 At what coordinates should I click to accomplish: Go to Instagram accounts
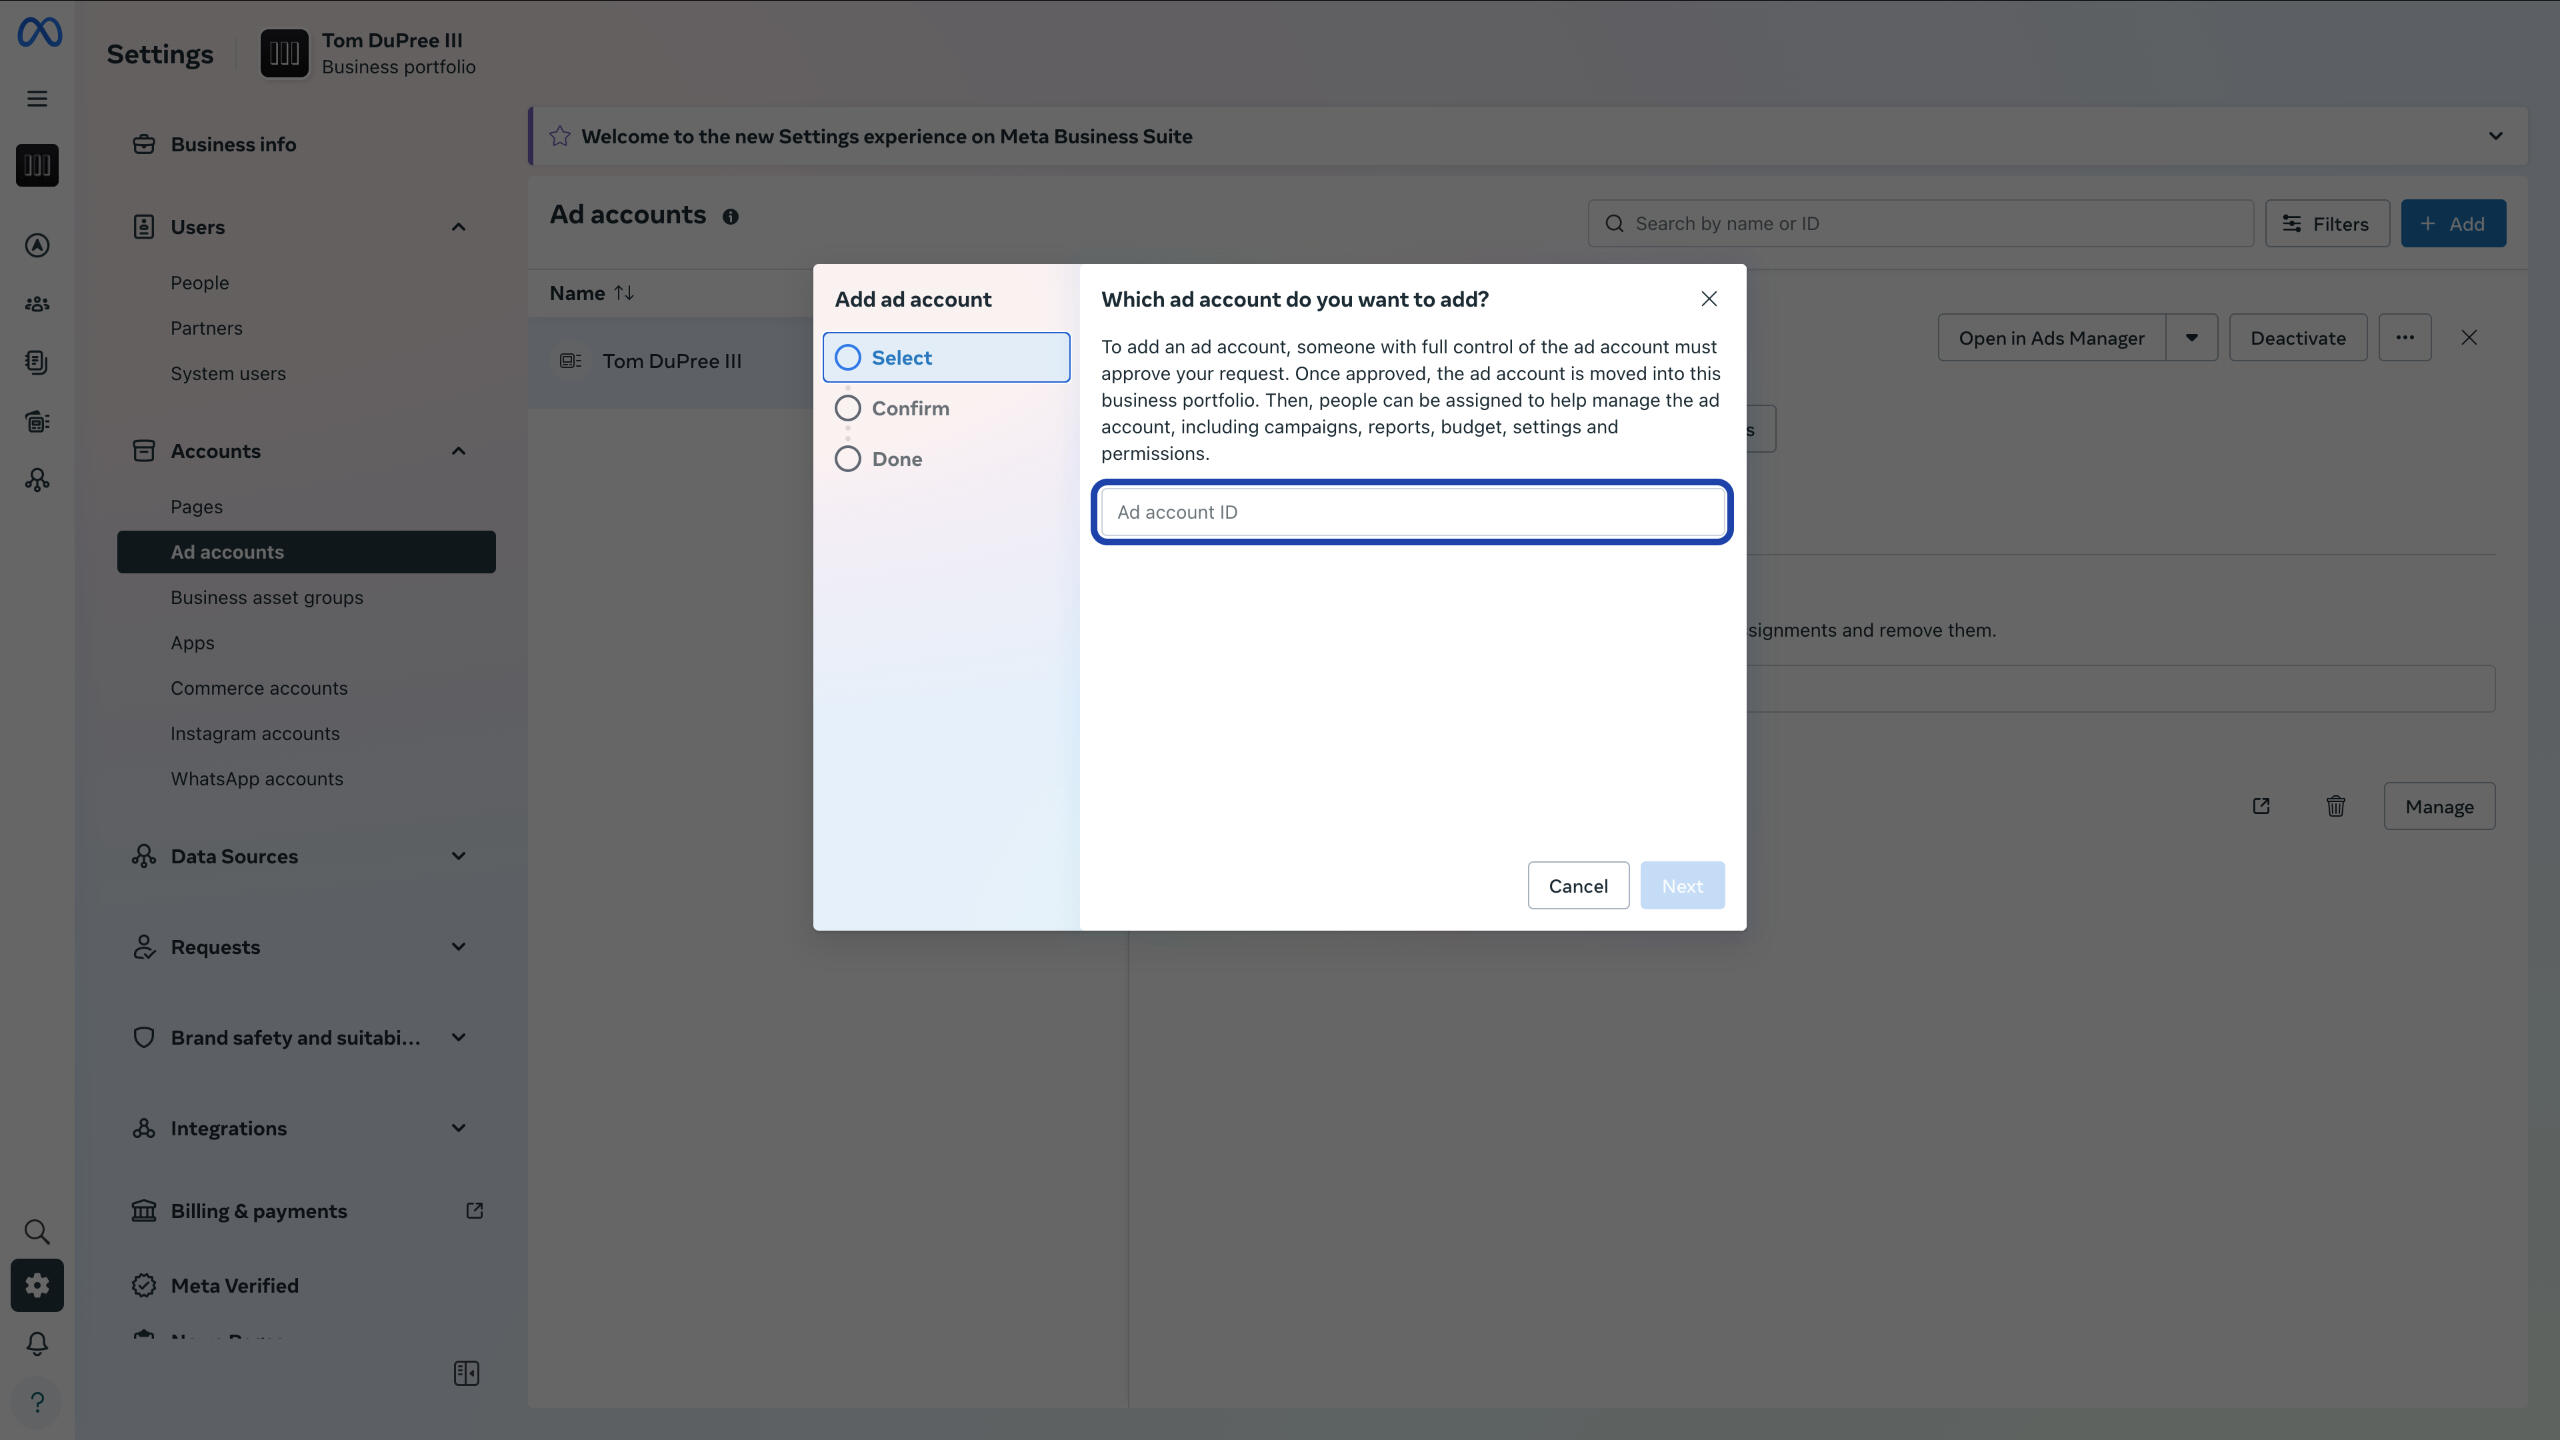[255, 733]
